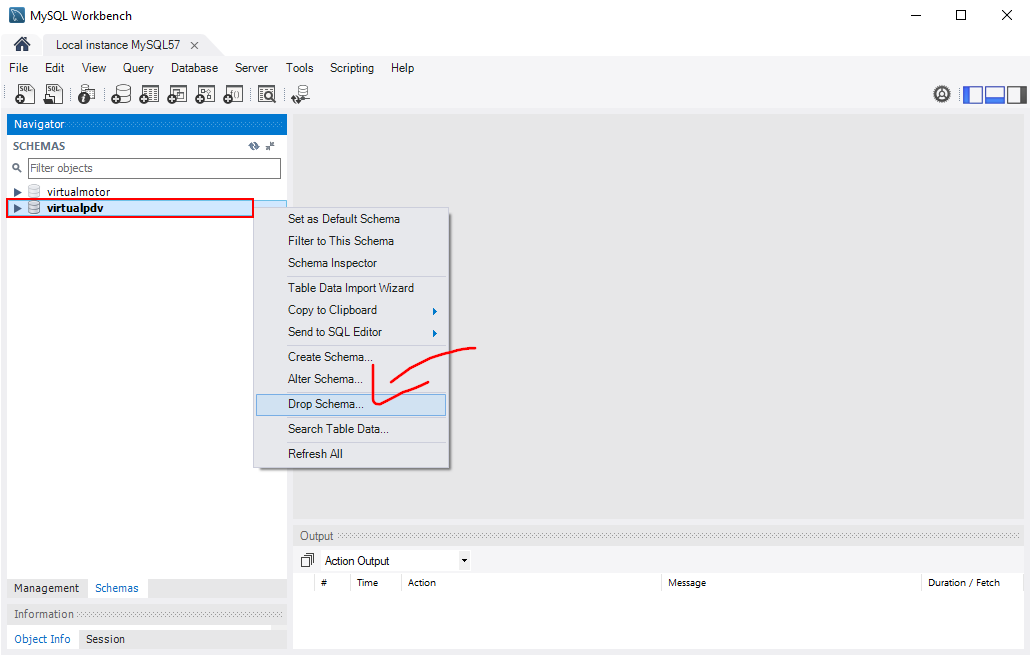Viewport: 1031px width, 656px height.
Task: Open the Action Output dropdown
Action: click(464, 561)
